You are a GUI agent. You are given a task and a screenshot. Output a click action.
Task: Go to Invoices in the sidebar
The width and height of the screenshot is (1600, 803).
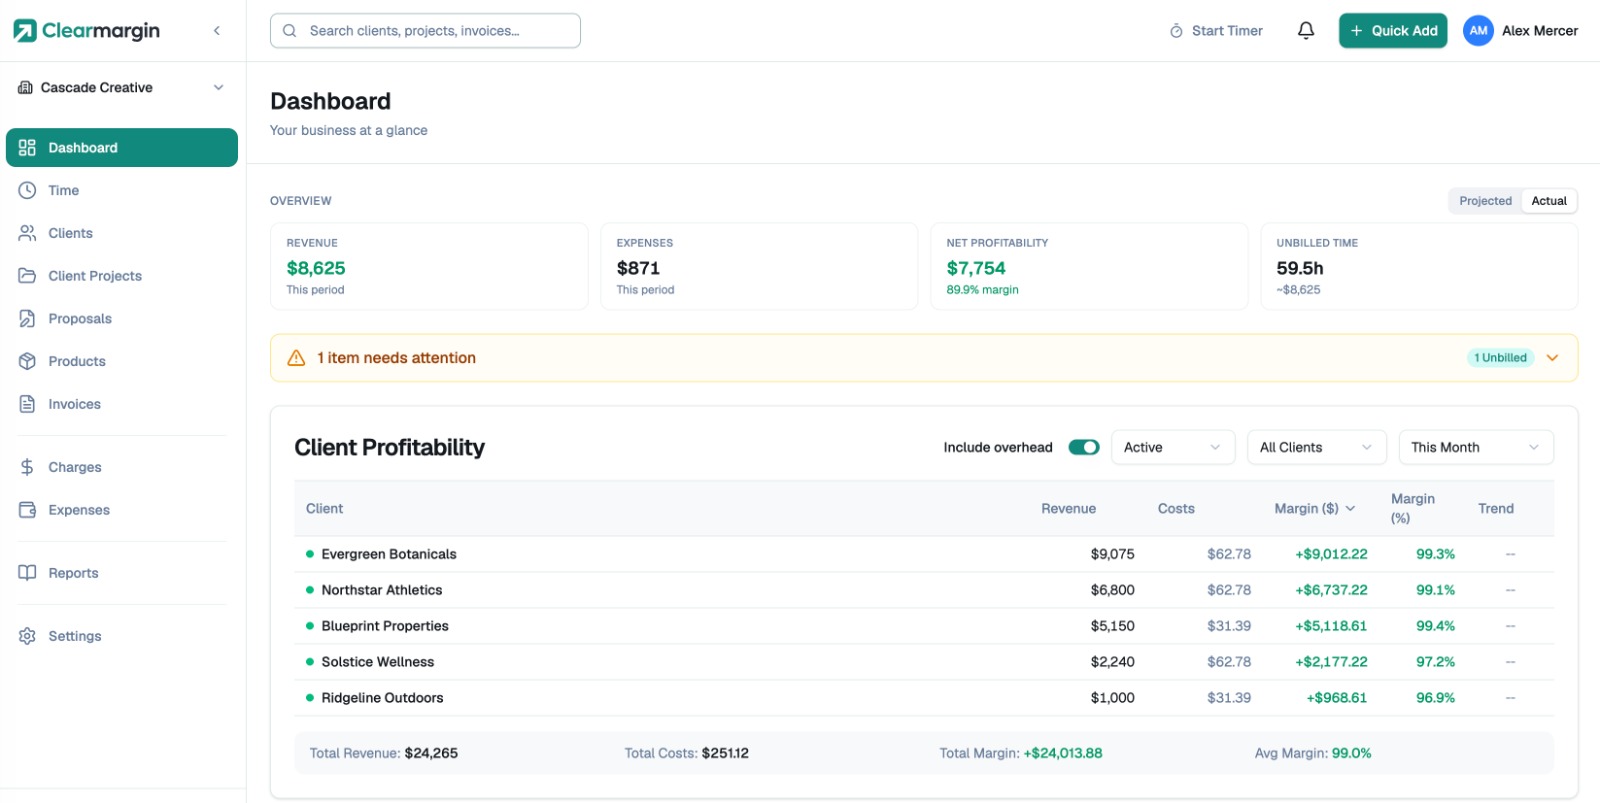click(x=74, y=404)
